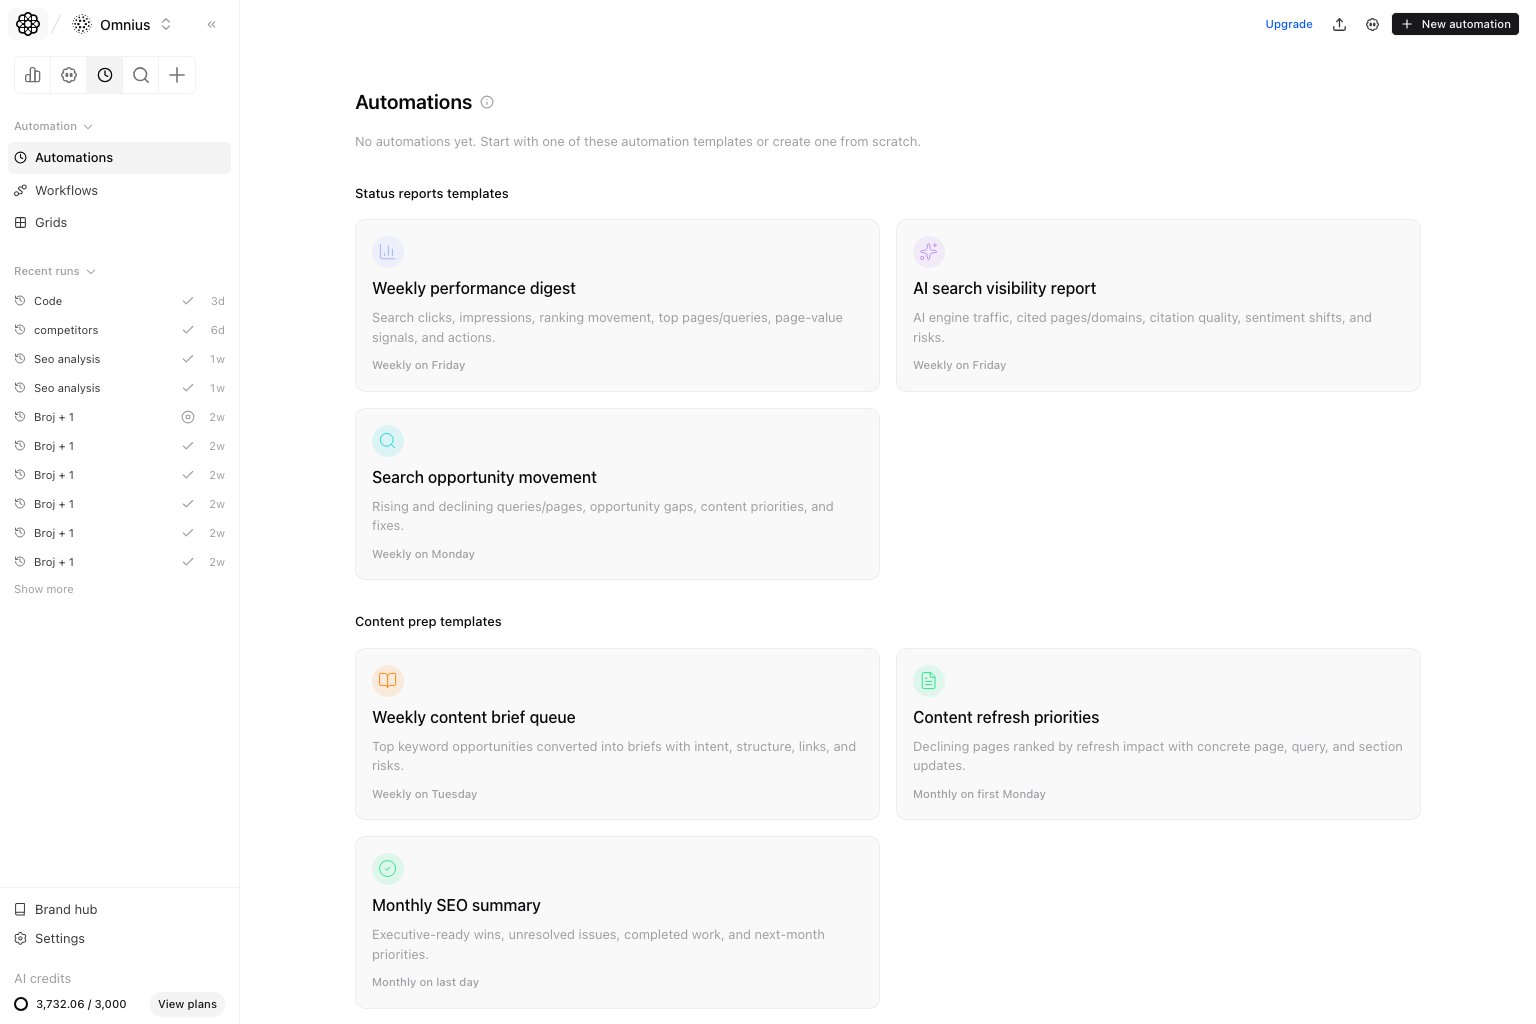Open the Omnius workspace switcher
Image resolution: width=1536 pixels, height=1024 pixels.
tap(122, 24)
